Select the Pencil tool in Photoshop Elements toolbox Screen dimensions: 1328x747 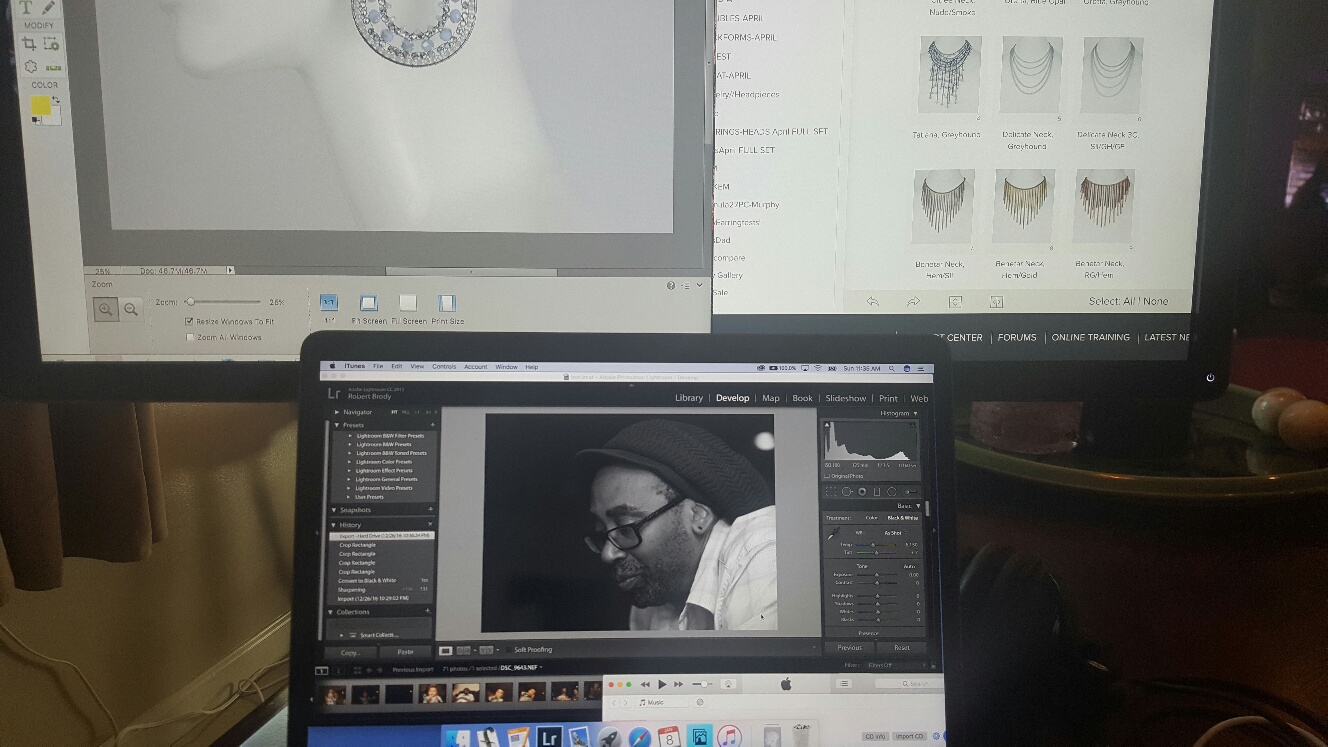pos(49,7)
